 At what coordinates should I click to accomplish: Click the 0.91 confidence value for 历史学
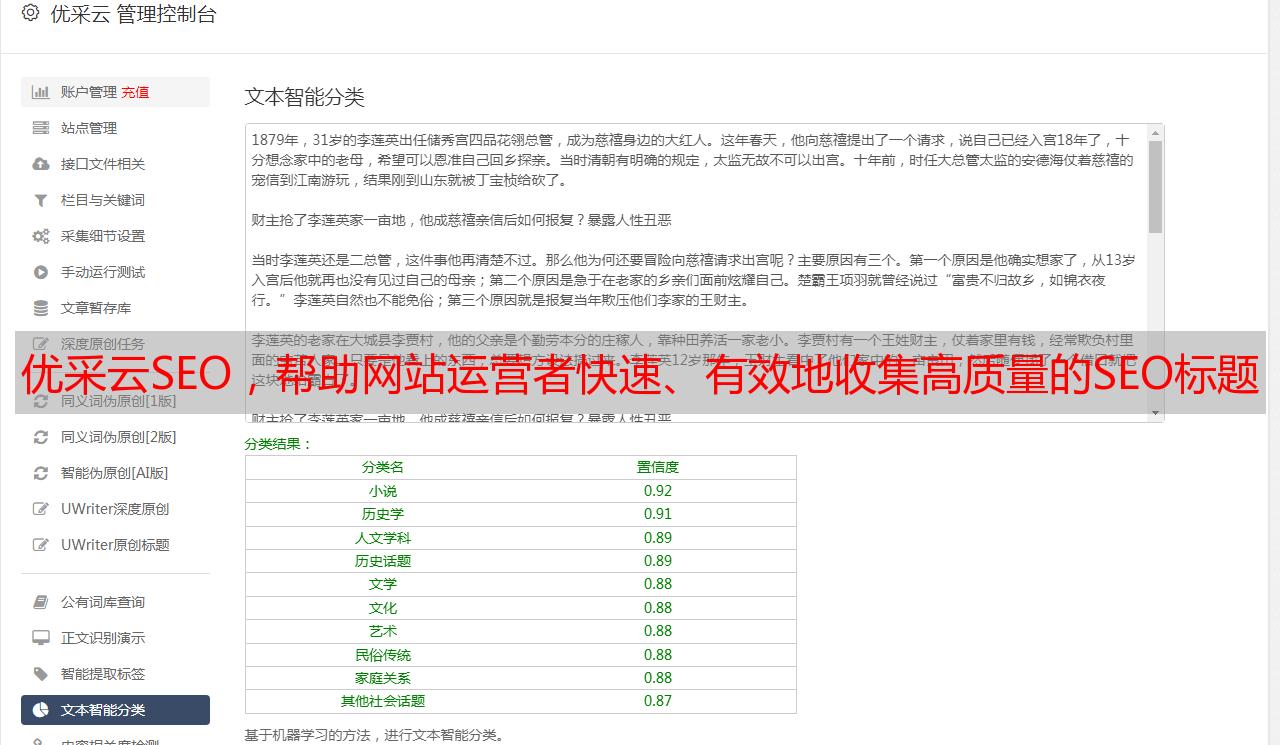(658, 514)
